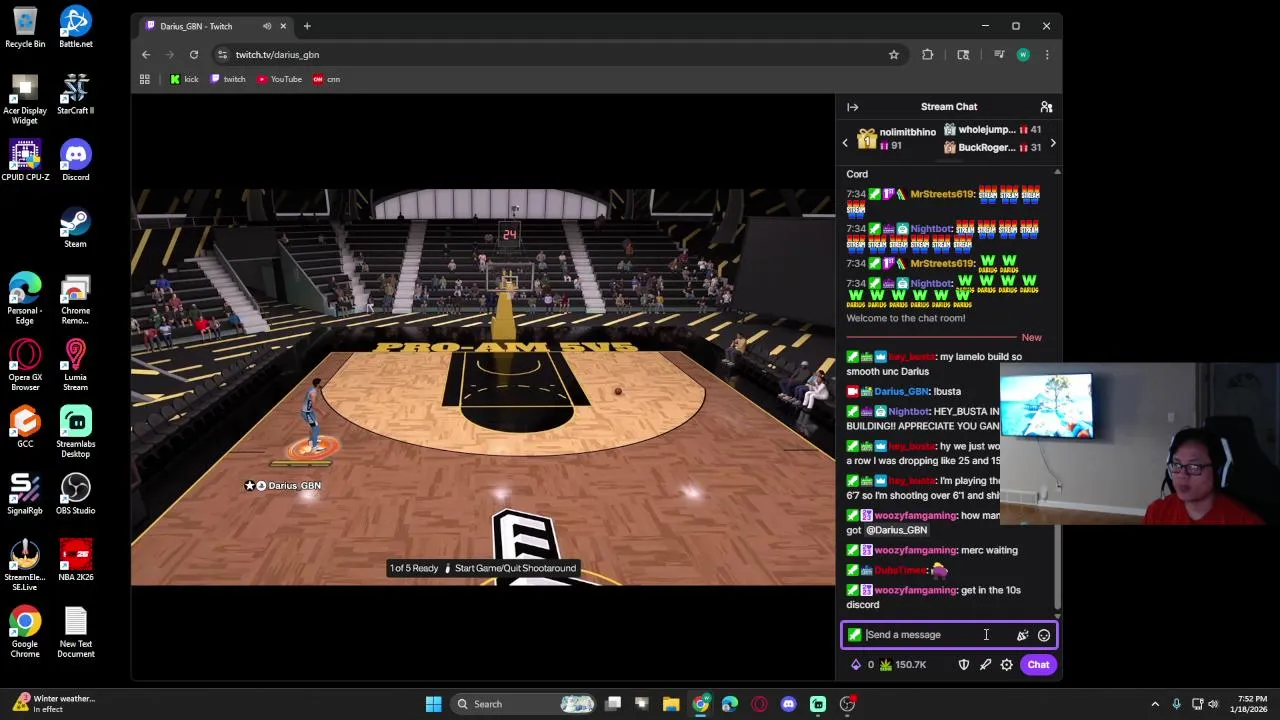1280x720 pixels.
Task: Open wholejump top gifter entry
Action: click(994, 130)
